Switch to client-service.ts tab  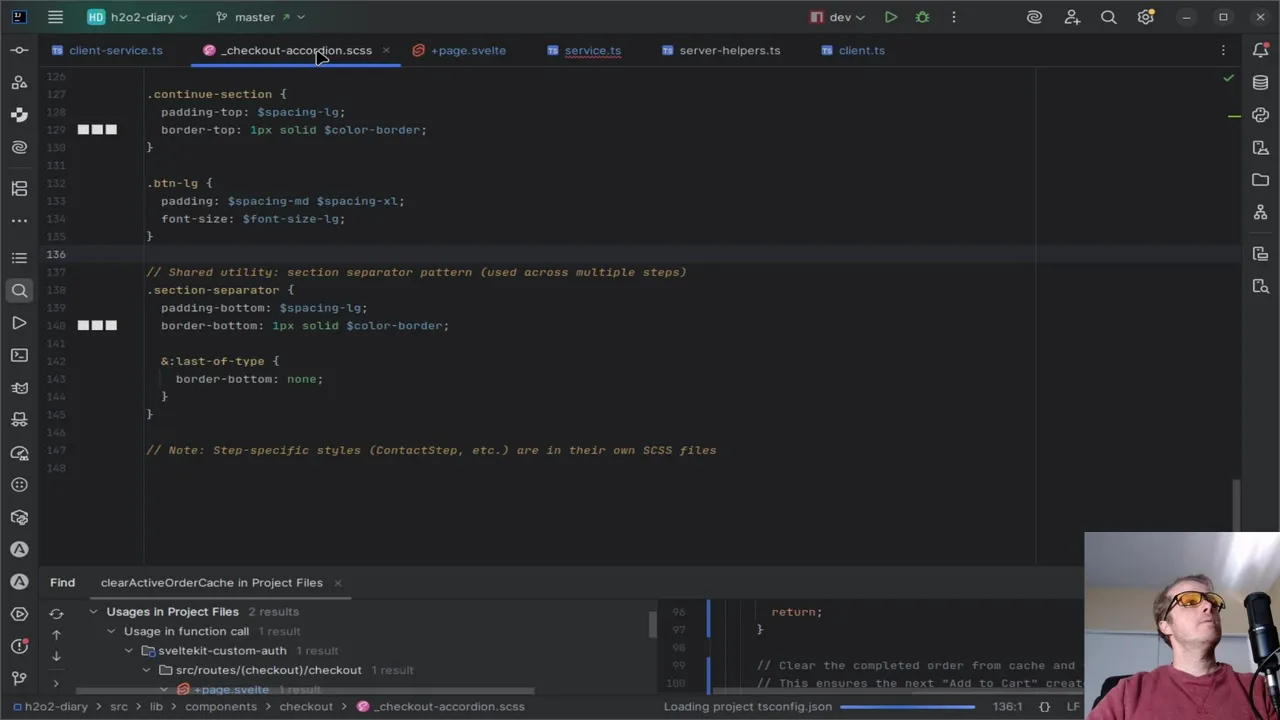click(107, 50)
